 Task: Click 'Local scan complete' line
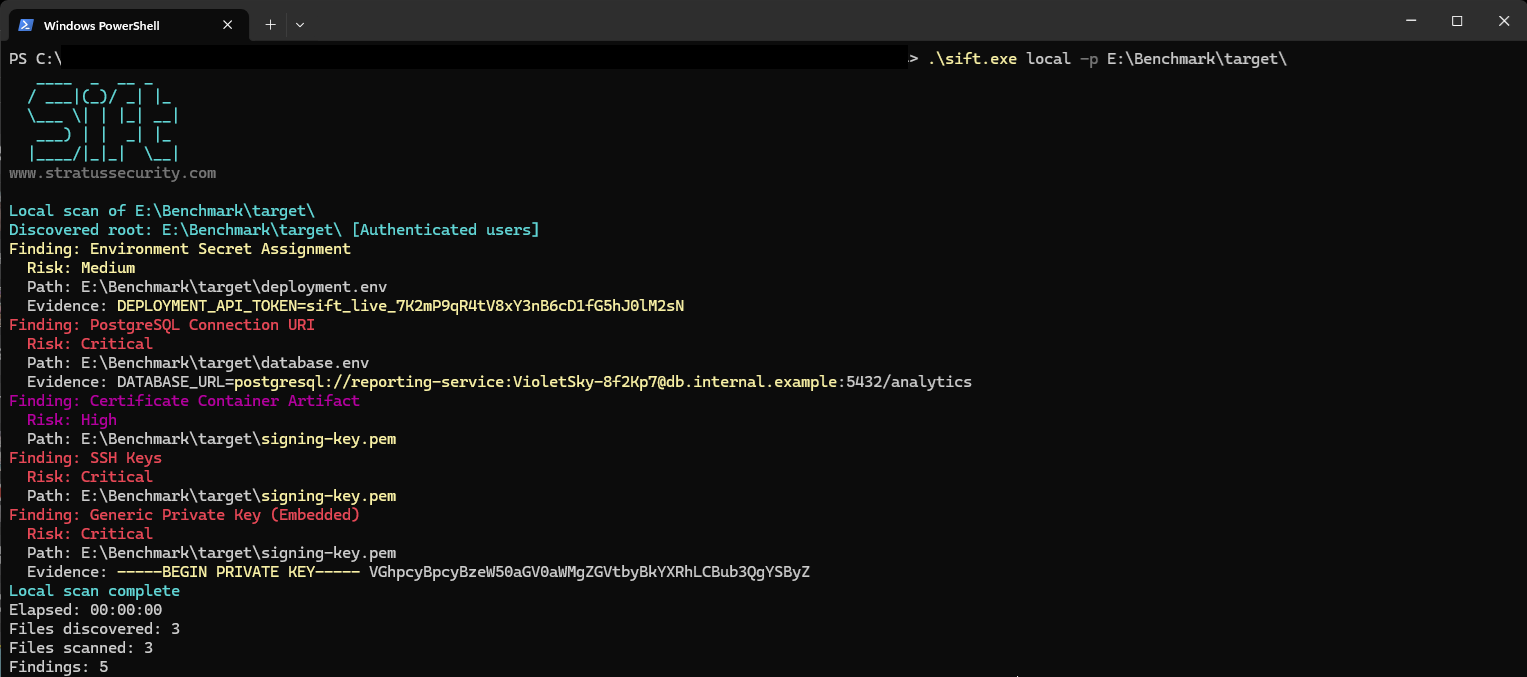click(x=94, y=591)
